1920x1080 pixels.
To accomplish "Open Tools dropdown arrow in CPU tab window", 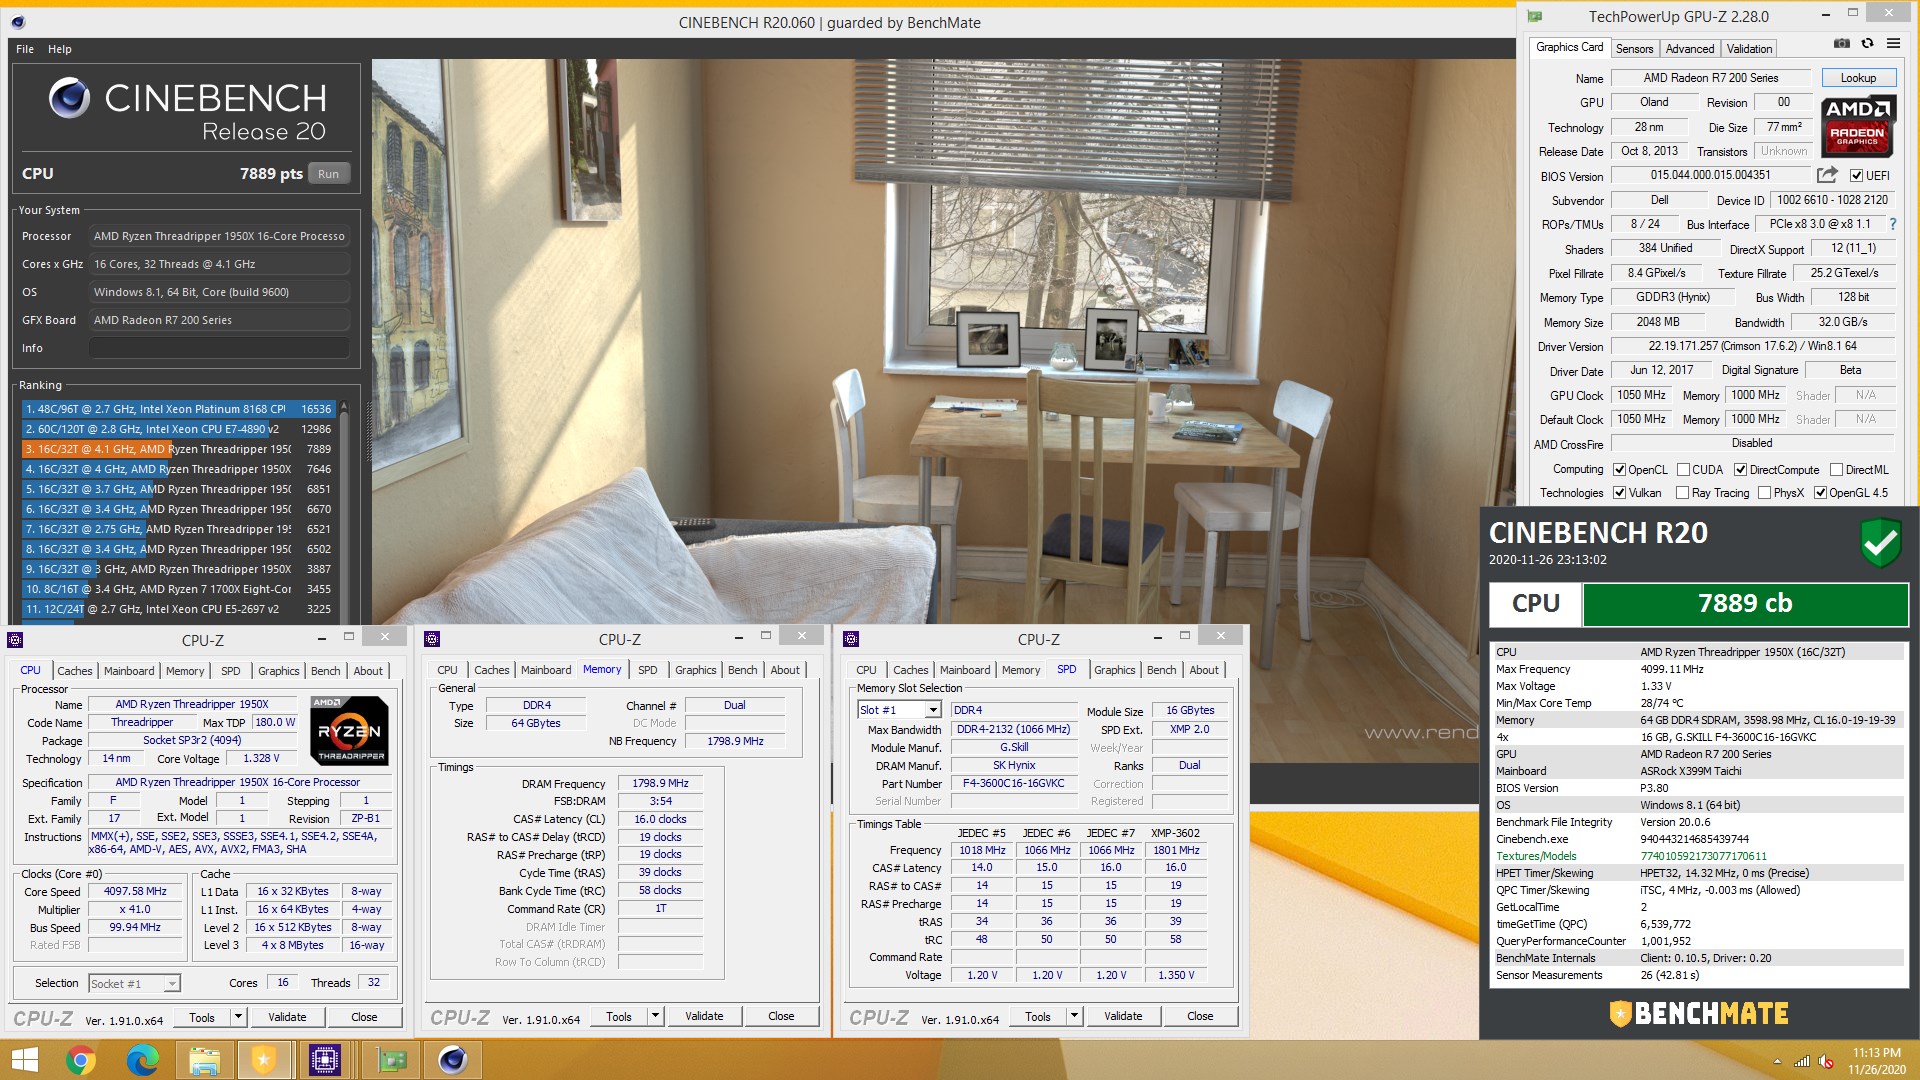I will pos(238,1017).
